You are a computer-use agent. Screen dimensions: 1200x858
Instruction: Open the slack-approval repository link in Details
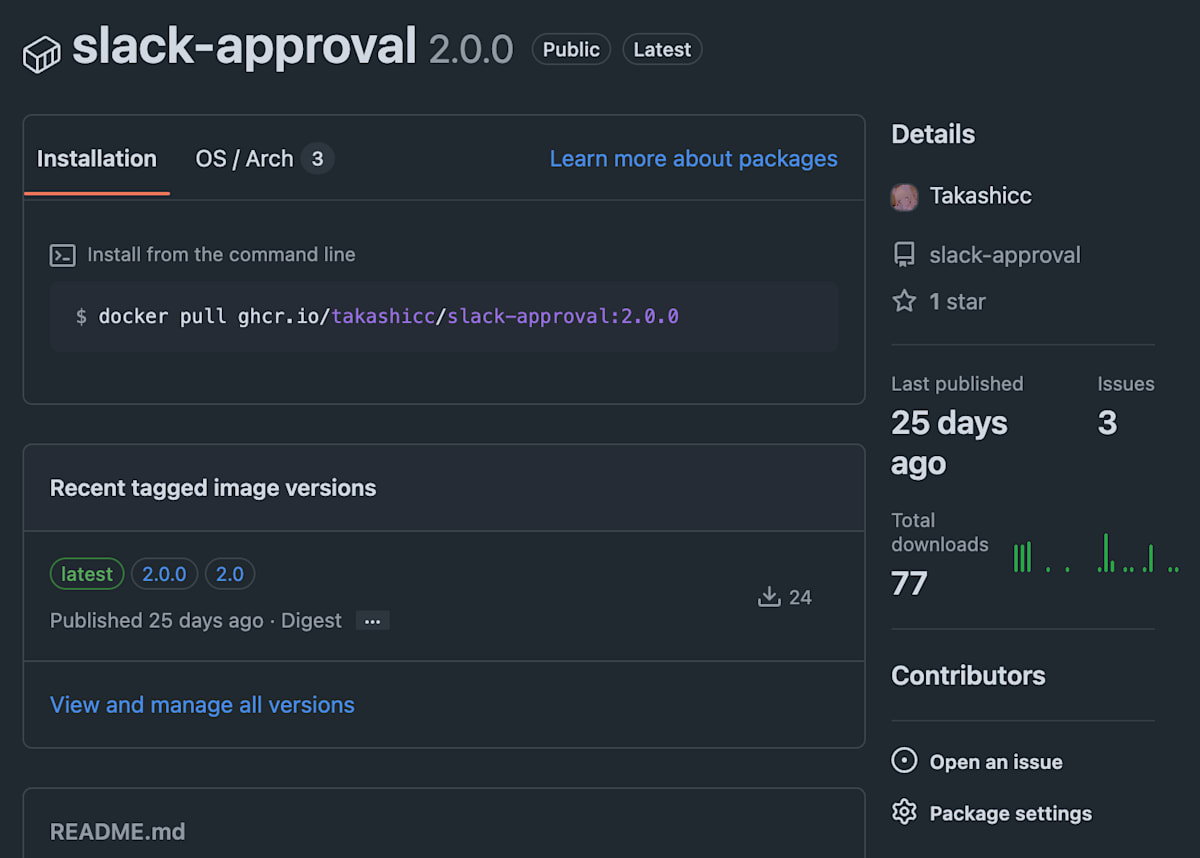click(1005, 255)
